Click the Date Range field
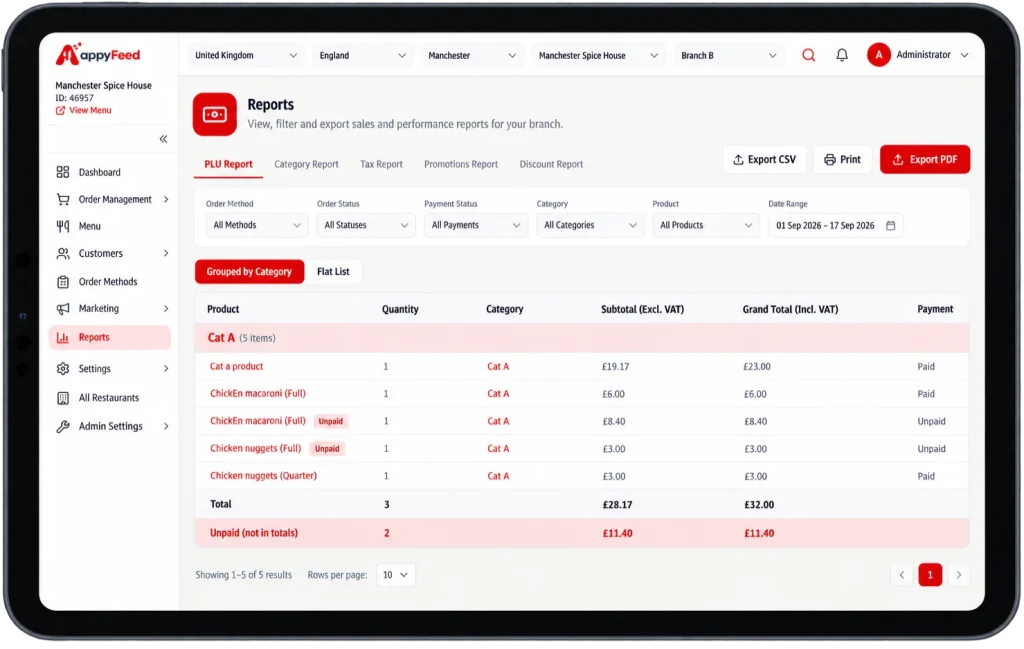 tap(836, 225)
